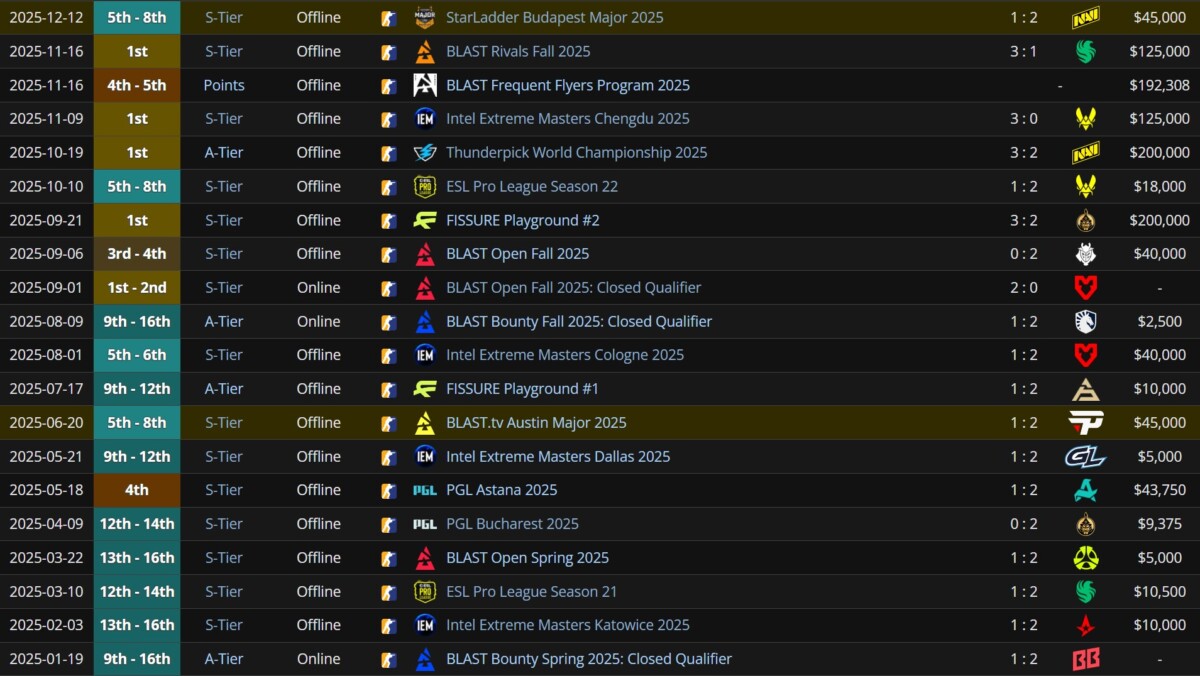Click the IEM icon beside Intel Extreme Masters Cologne

coord(425,355)
